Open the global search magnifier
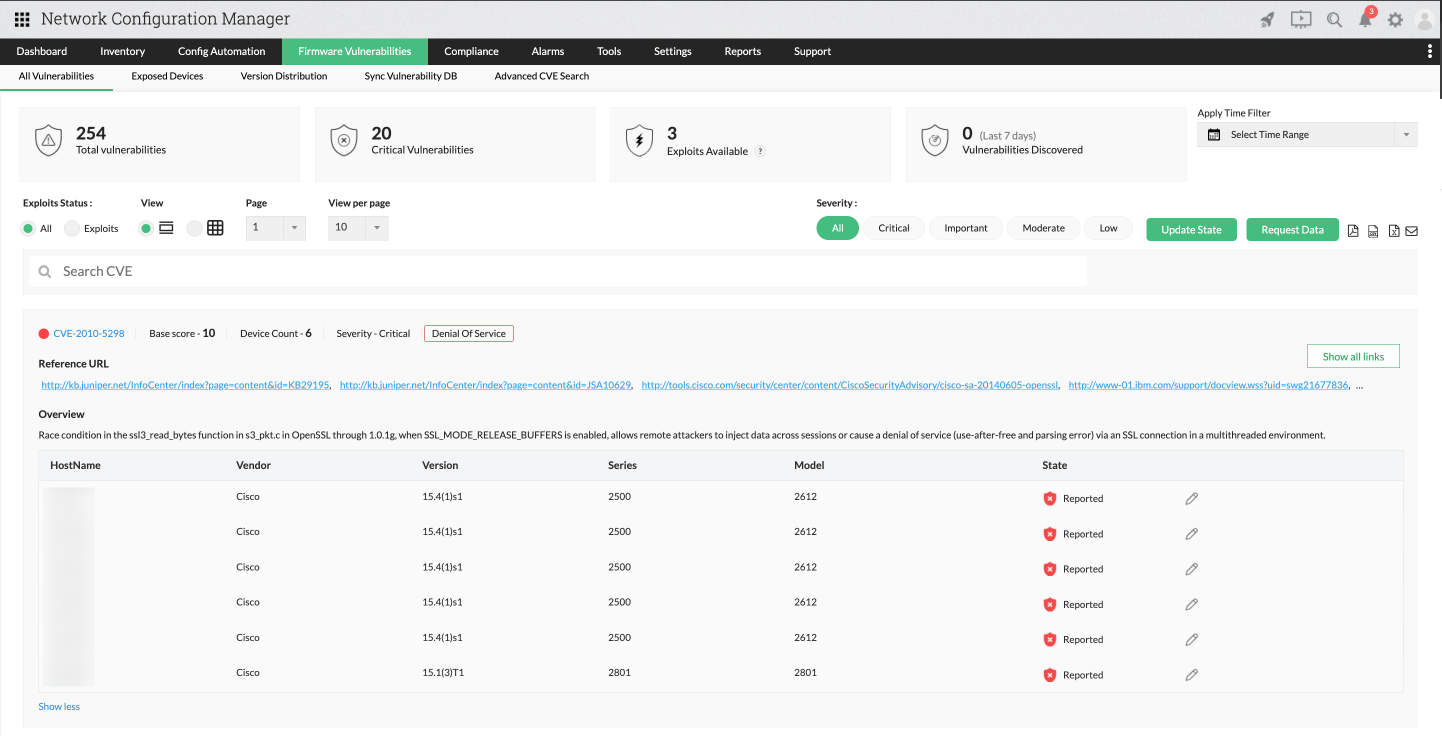The width and height of the screenshot is (1442, 736). point(1334,18)
